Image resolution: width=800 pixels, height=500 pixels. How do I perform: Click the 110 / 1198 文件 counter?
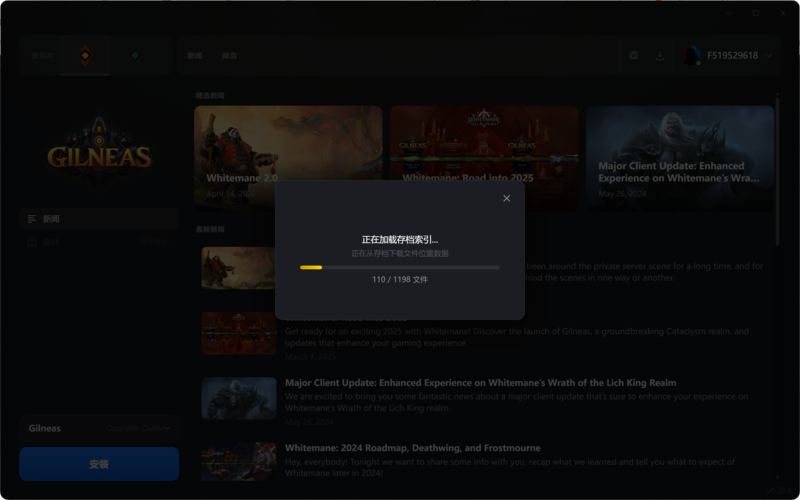click(x=400, y=280)
